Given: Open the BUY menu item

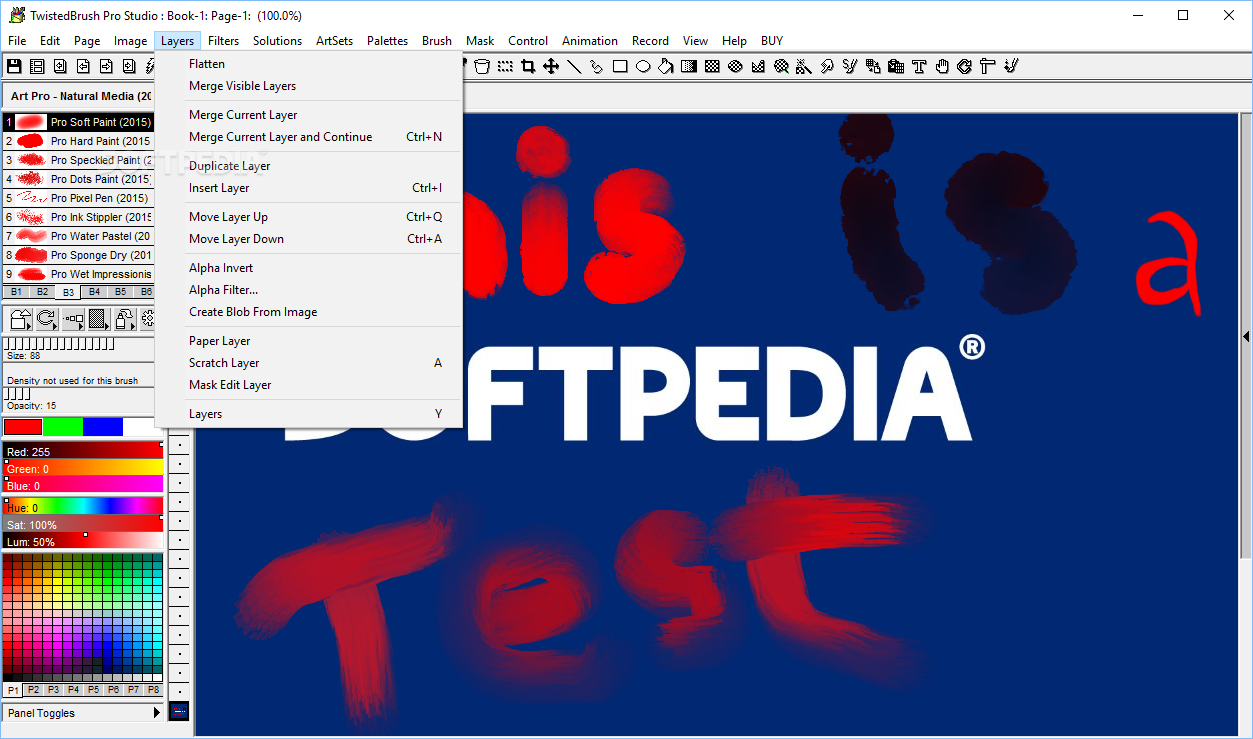Looking at the screenshot, I should 772,41.
